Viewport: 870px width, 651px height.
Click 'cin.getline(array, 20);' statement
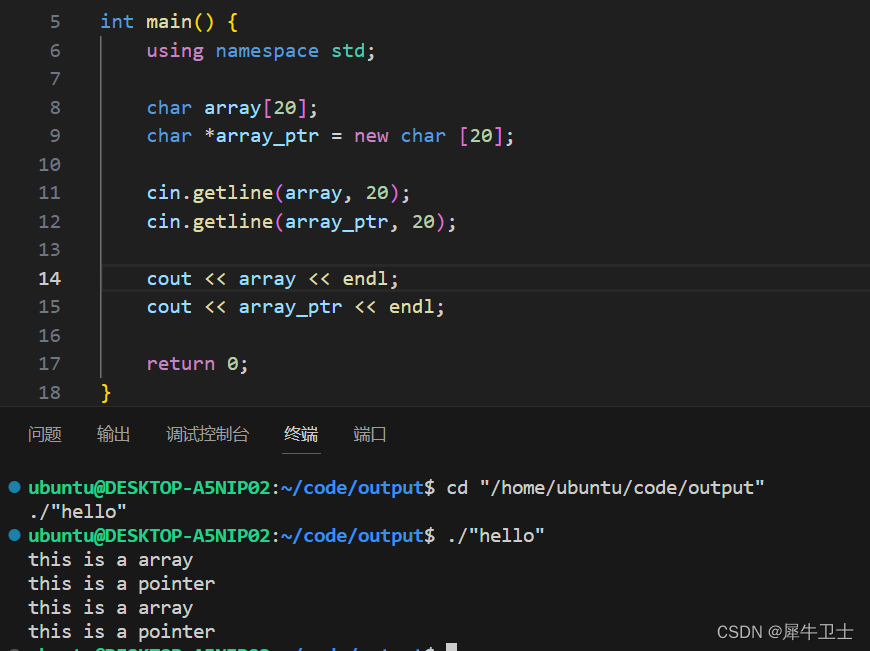pyautogui.click(x=278, y=193)
